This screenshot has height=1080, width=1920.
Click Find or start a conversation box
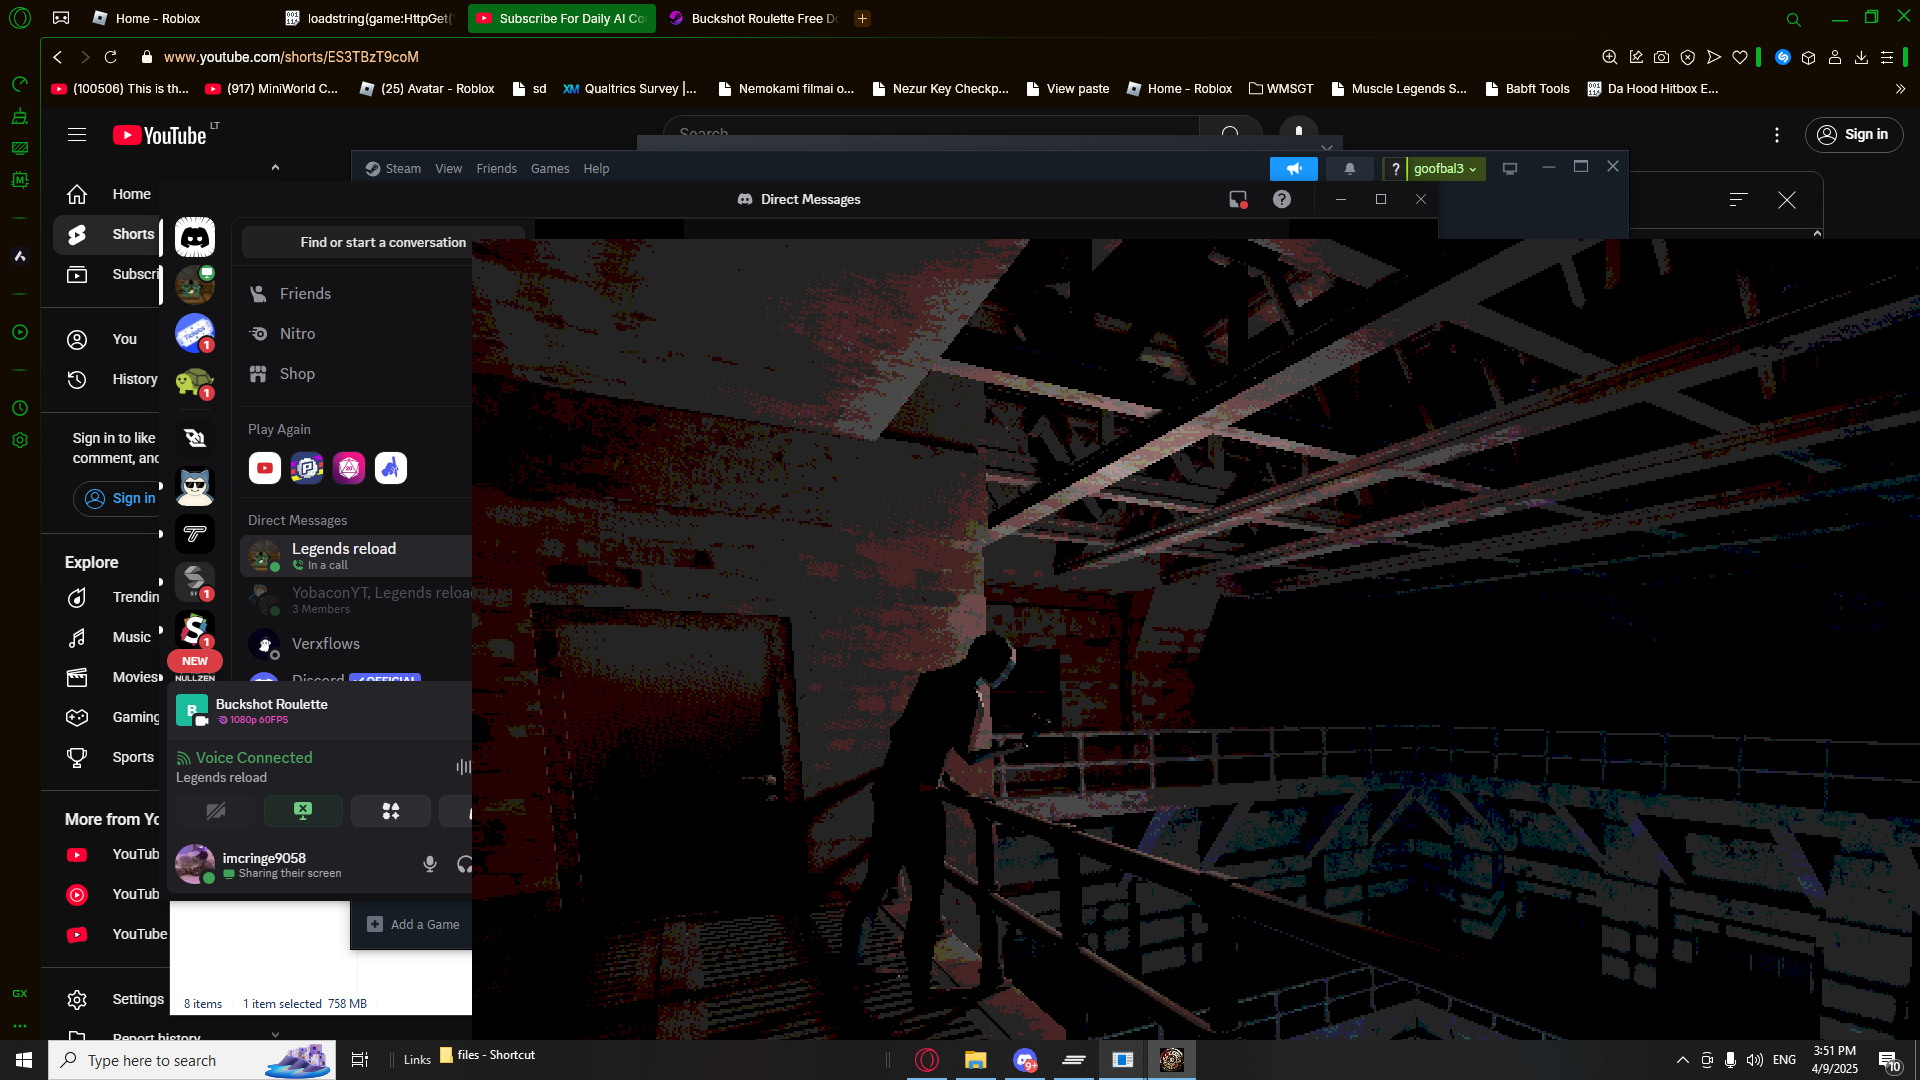click(383, 242)
